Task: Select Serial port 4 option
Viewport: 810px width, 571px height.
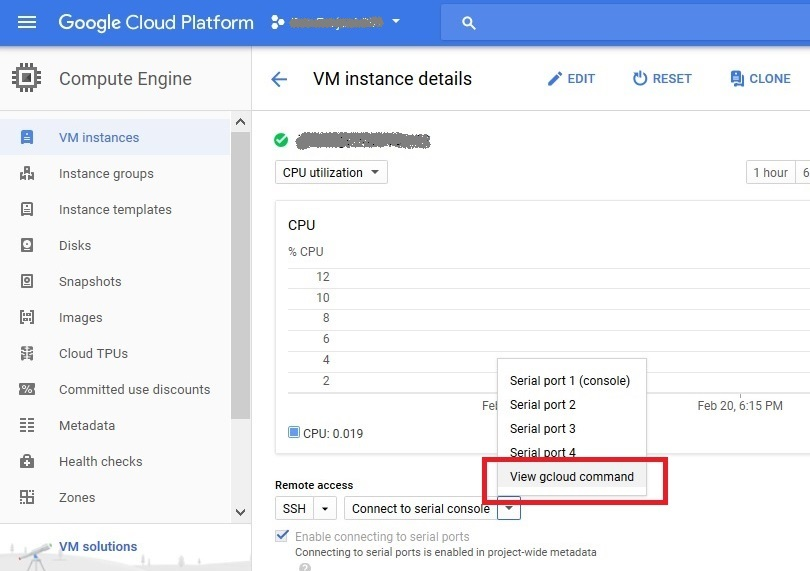Action: 570,452
